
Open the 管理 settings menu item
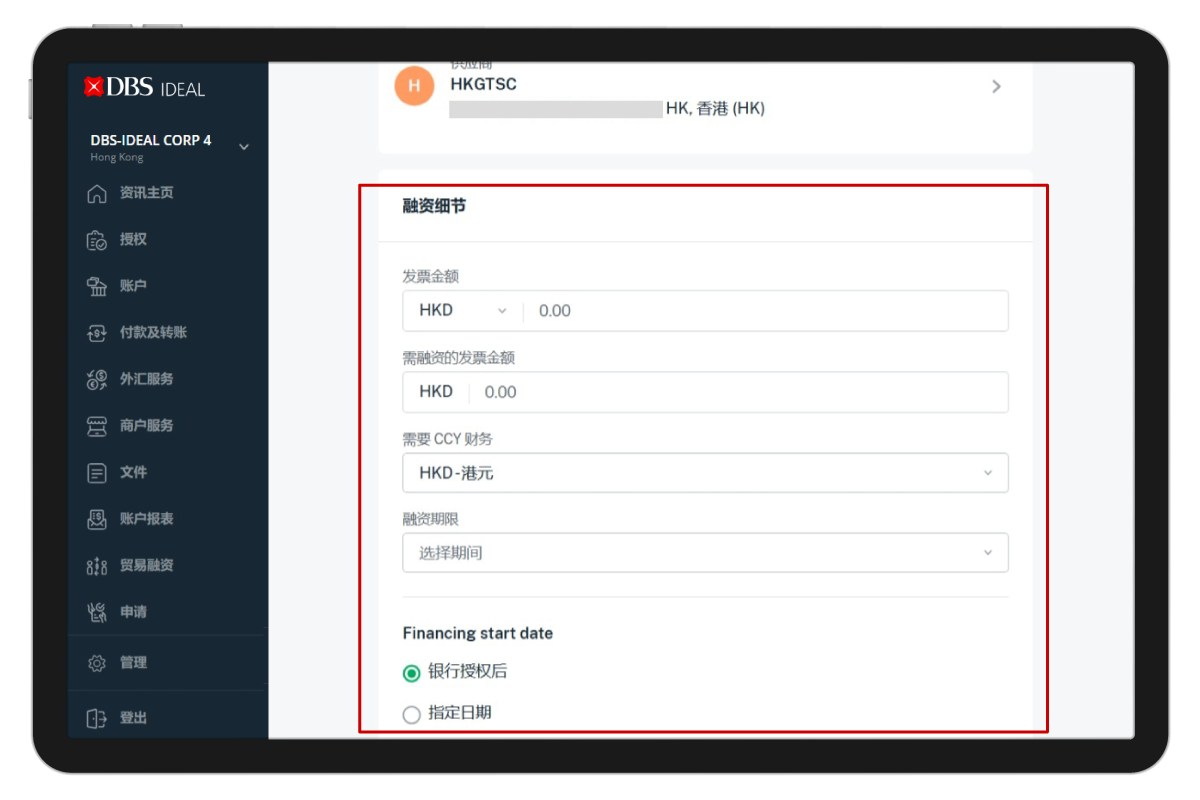[133, 663]
